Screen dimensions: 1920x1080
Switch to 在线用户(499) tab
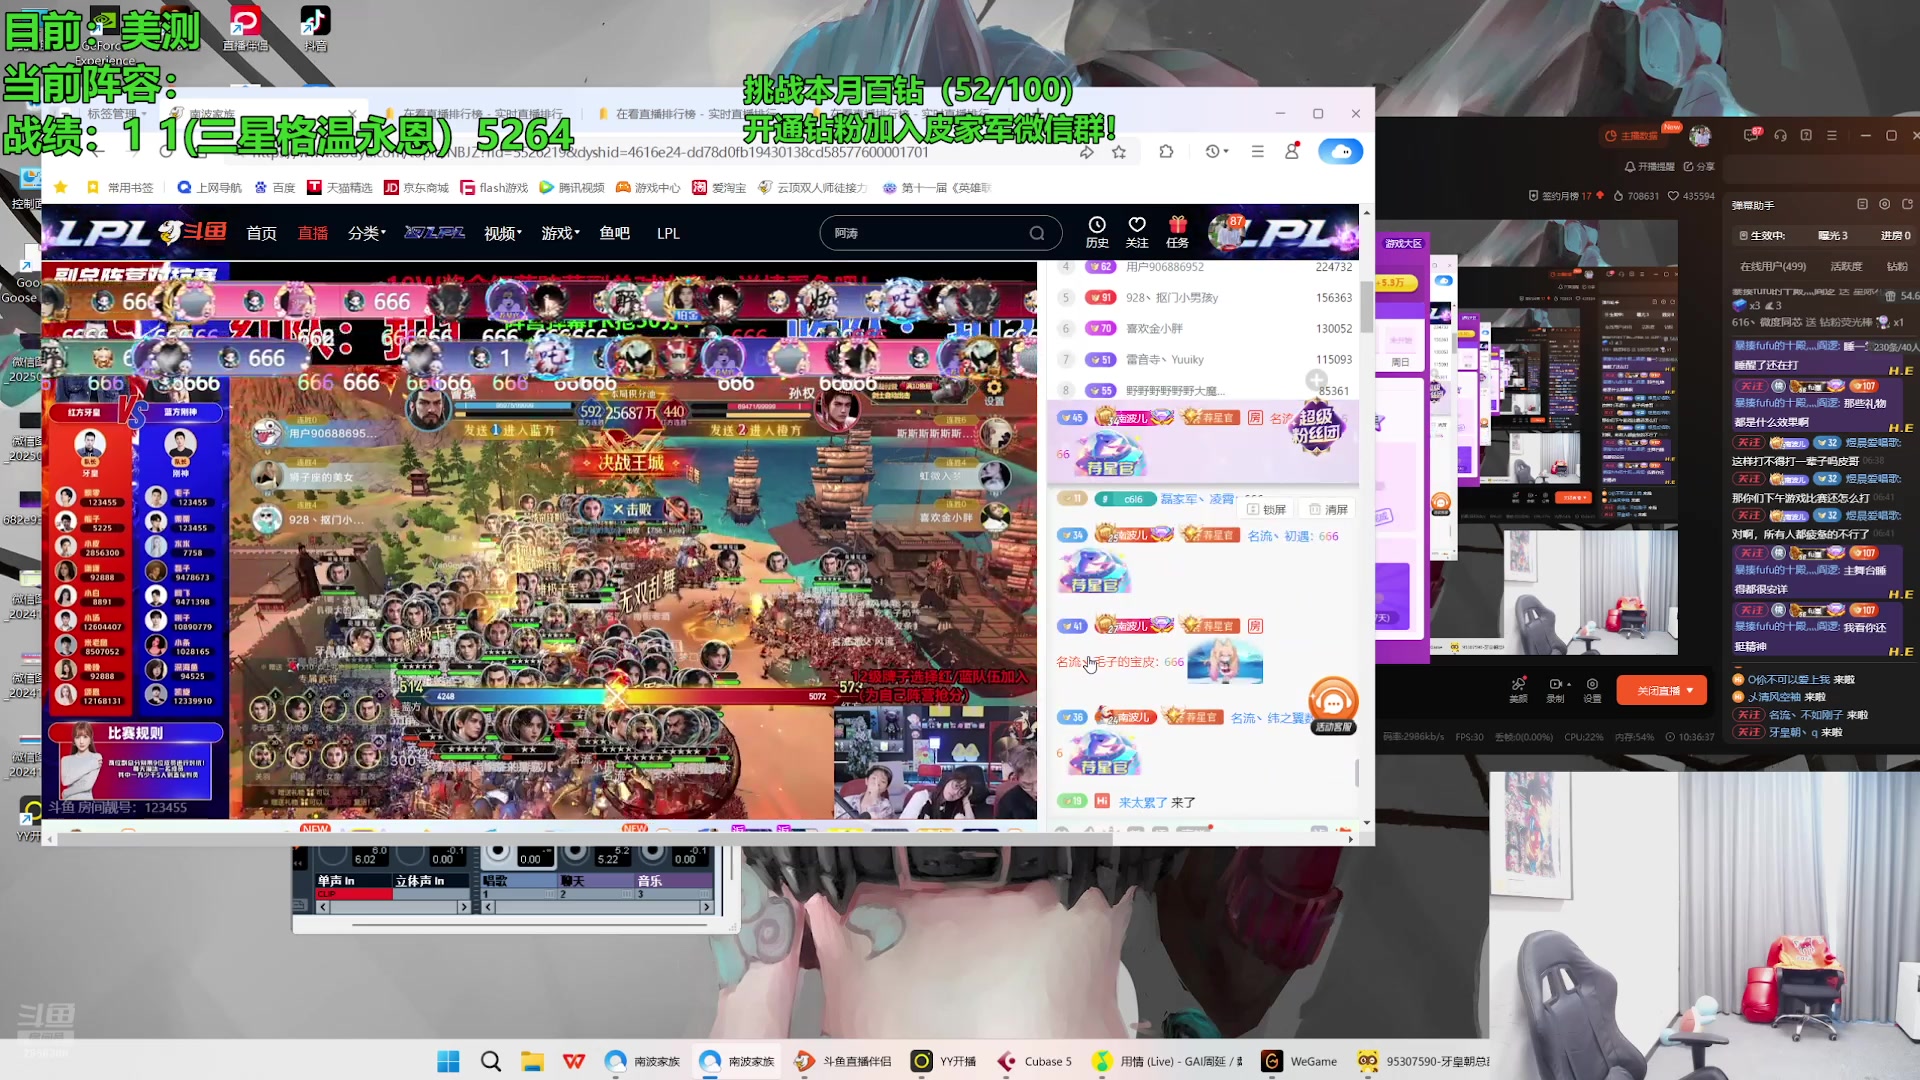(1772, 266)
